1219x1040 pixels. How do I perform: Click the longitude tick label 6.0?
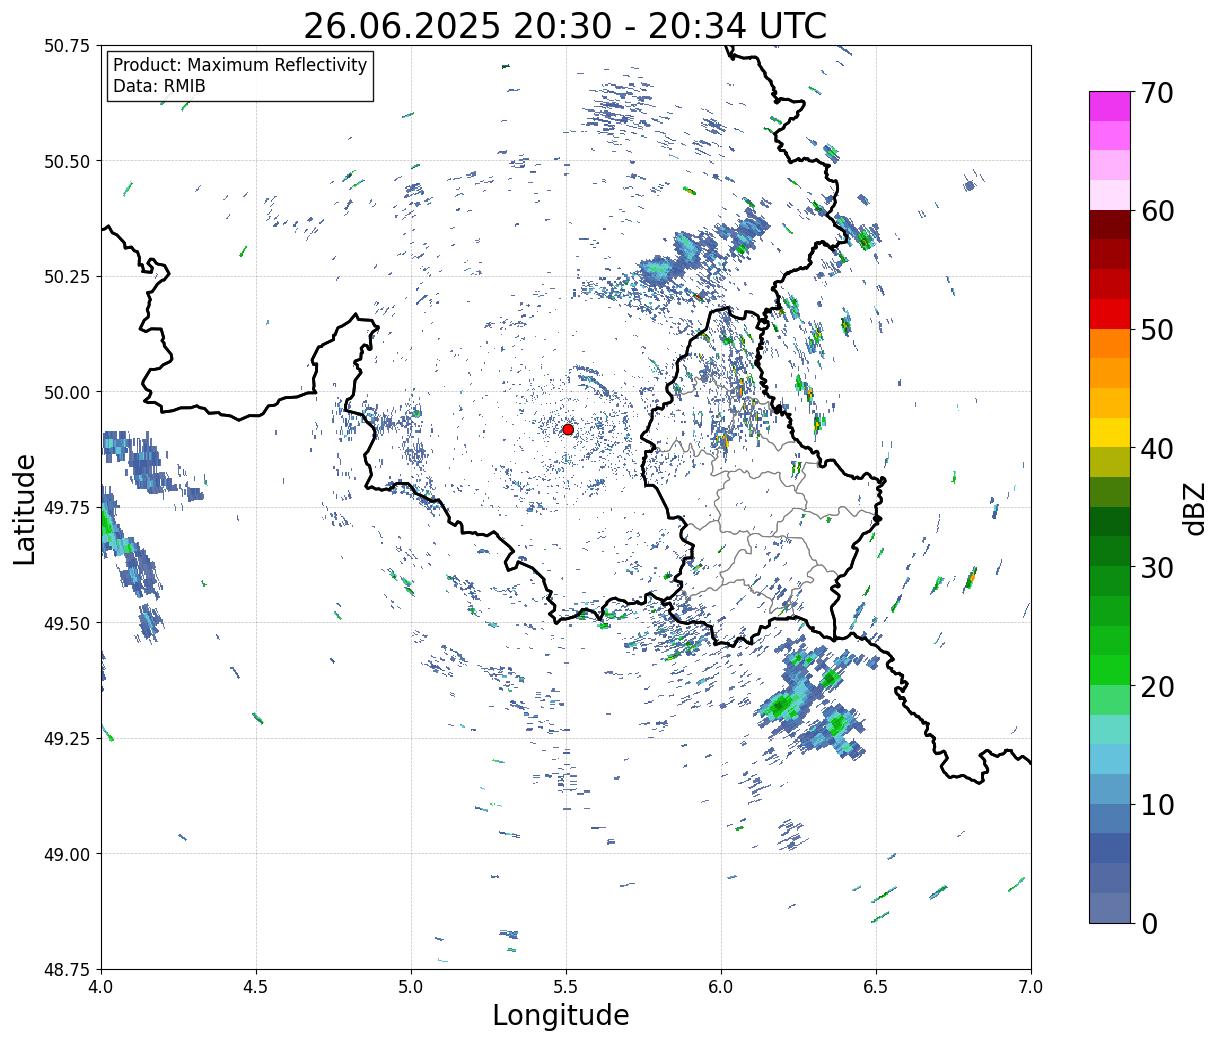click(721, 987)
